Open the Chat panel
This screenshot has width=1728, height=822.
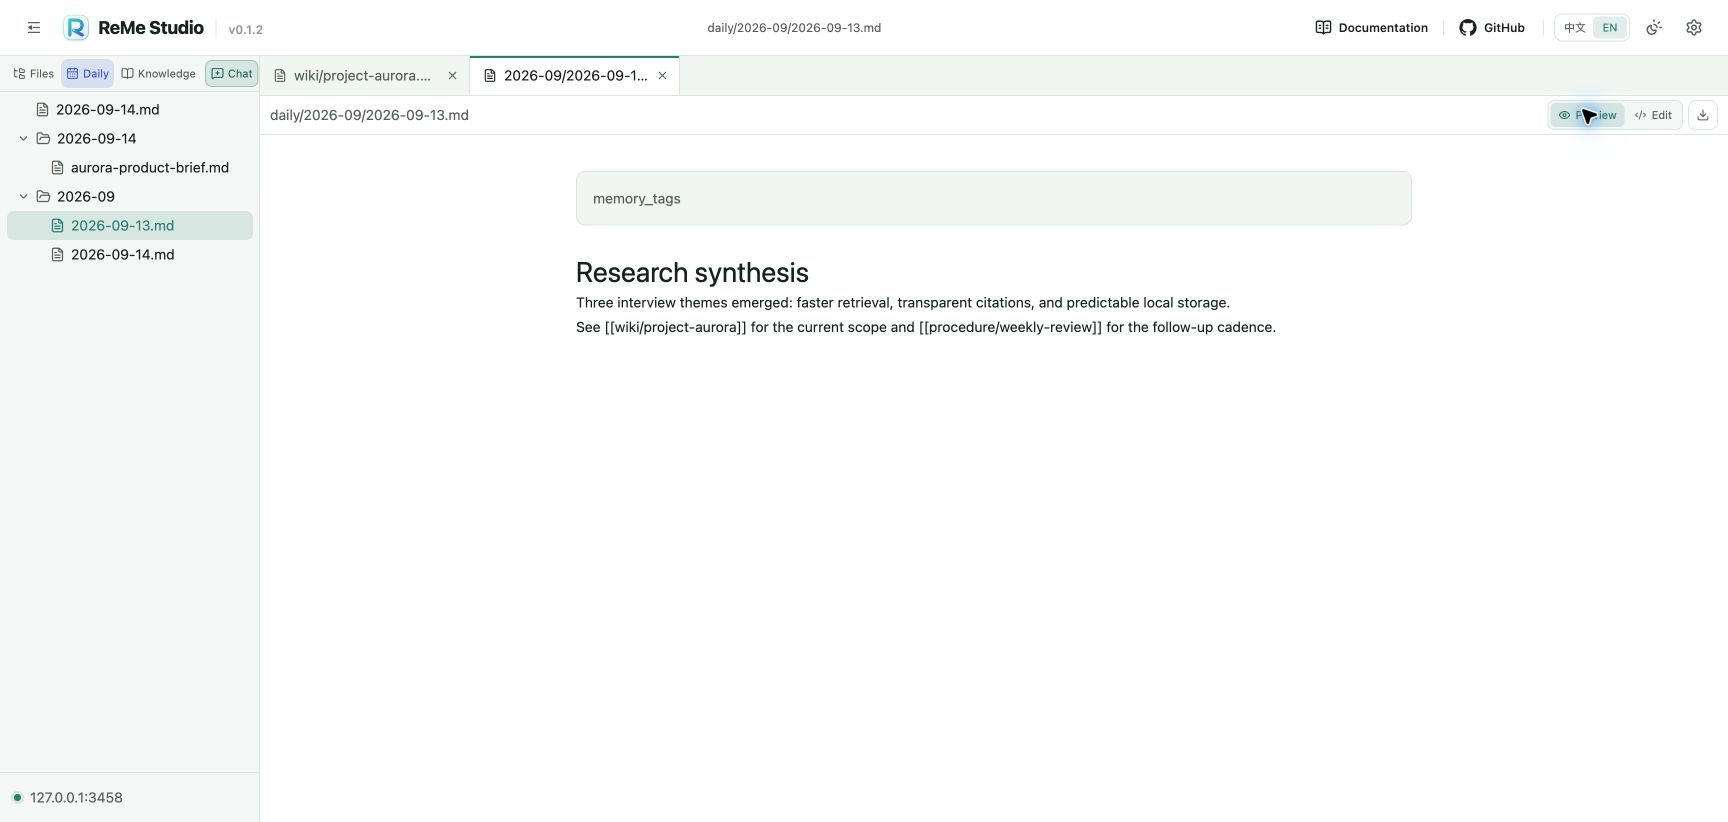231,74
